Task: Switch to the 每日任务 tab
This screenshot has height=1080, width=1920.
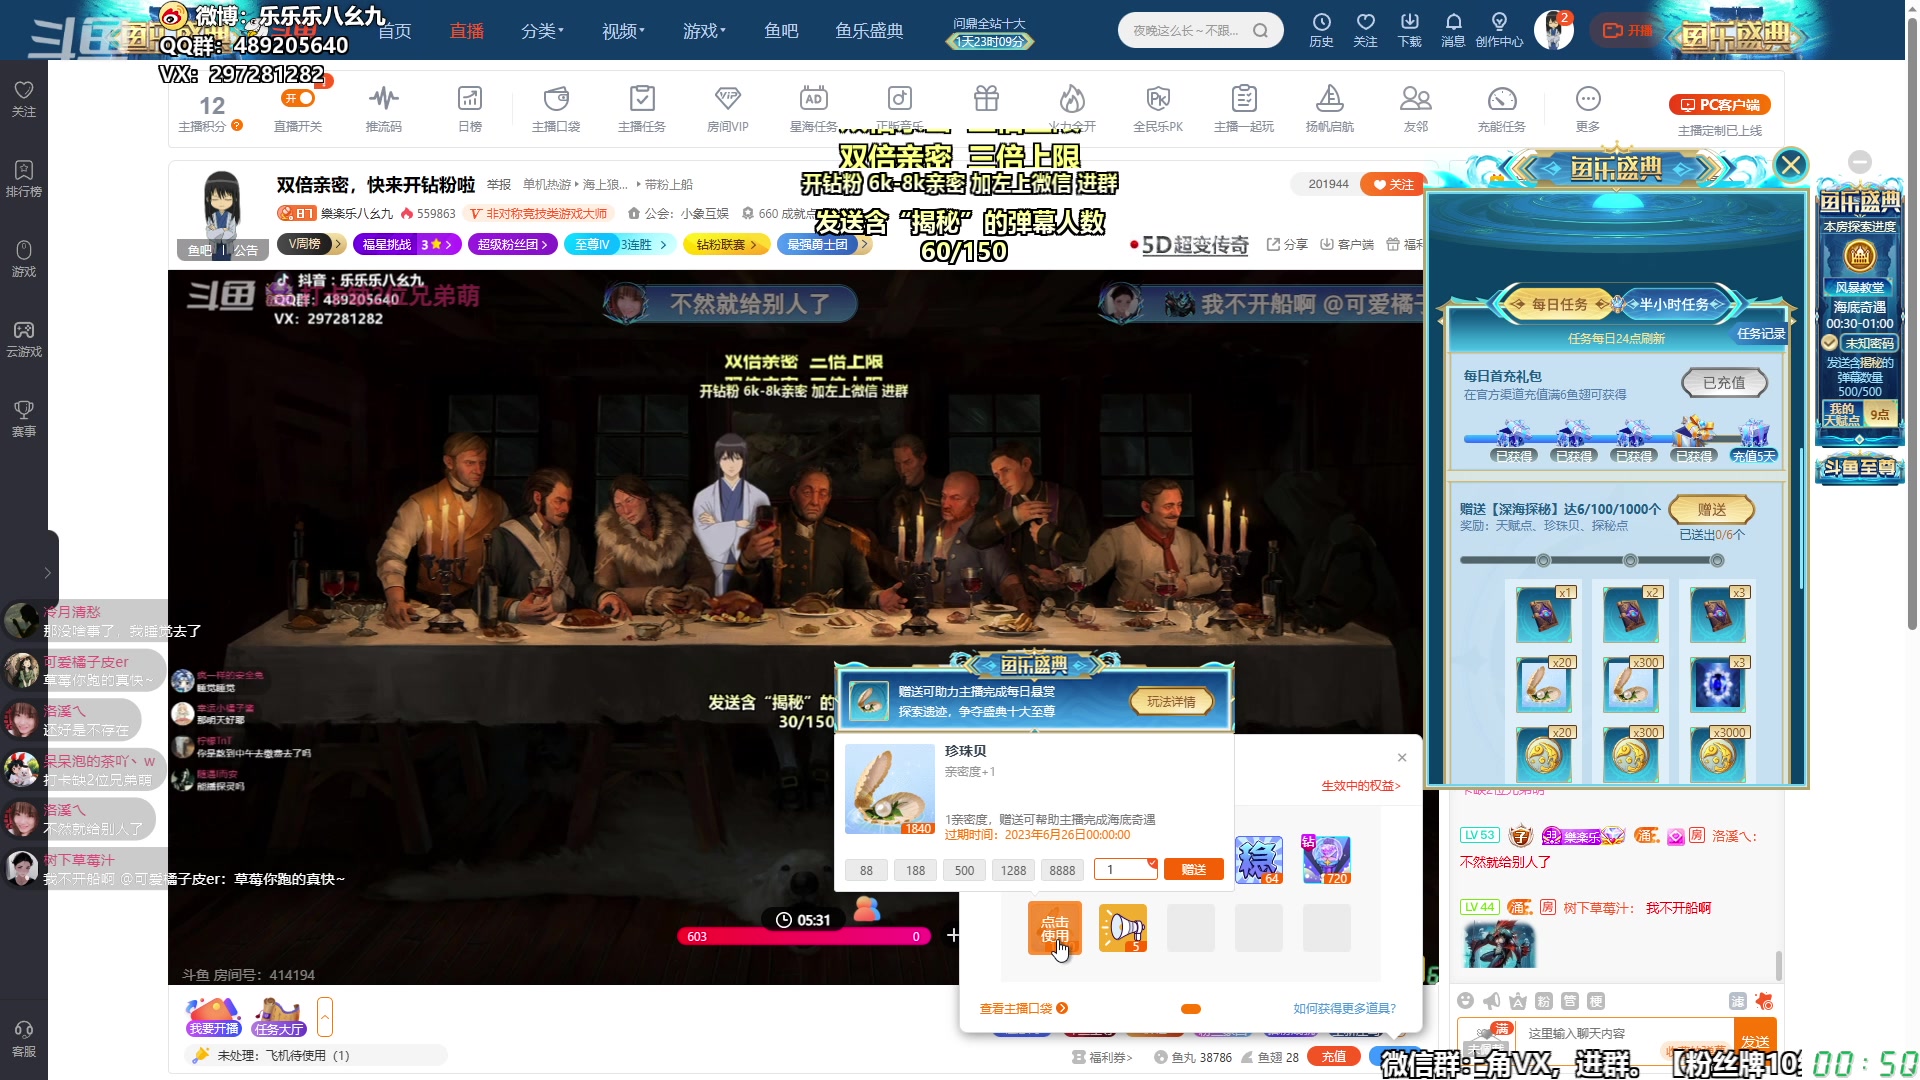Action: click(1559, 304)
